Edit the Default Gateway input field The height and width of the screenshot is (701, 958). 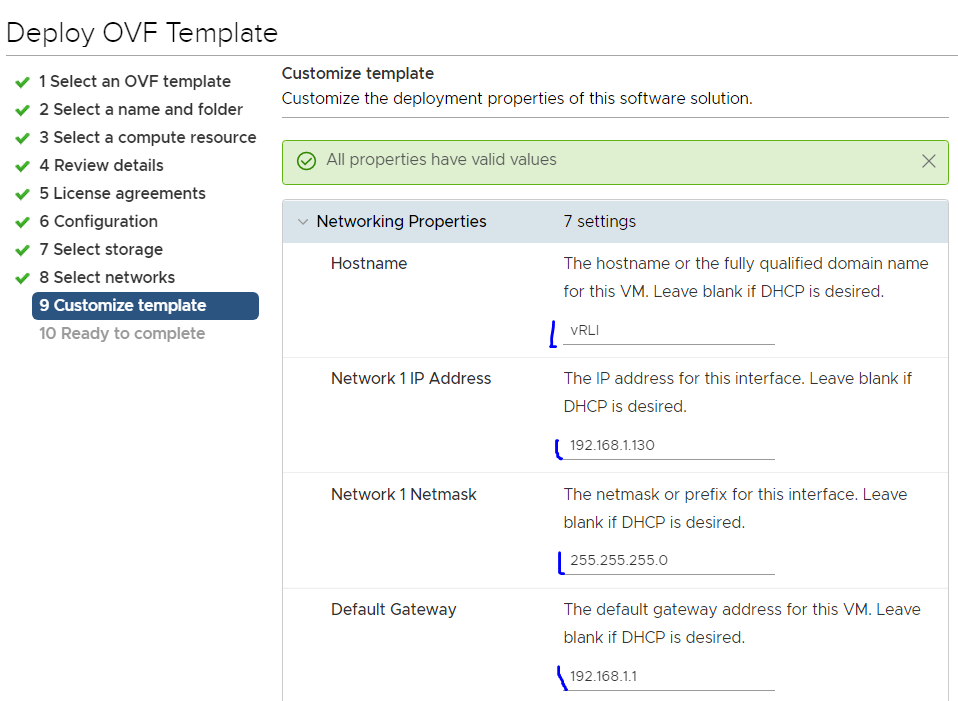pyautogui.click(x=669, y=677)
